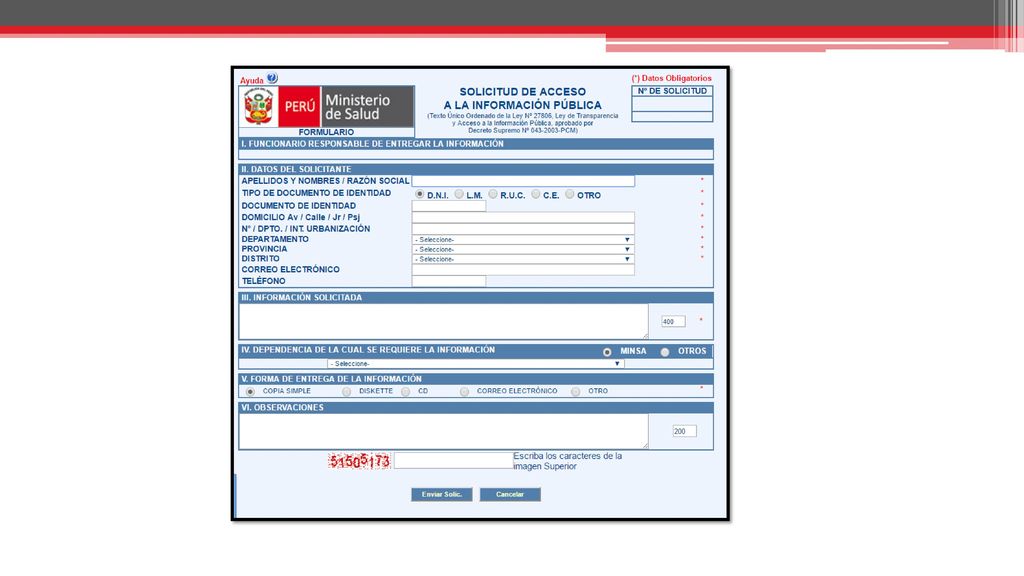Select the L.M. document type
1024x576 pixels.
coord(459,195)
